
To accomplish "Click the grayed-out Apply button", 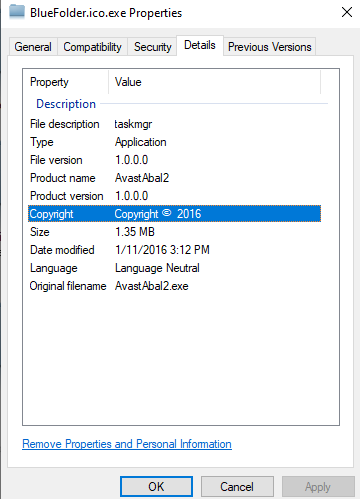I will pyautogui.click(x=318, y=486).
